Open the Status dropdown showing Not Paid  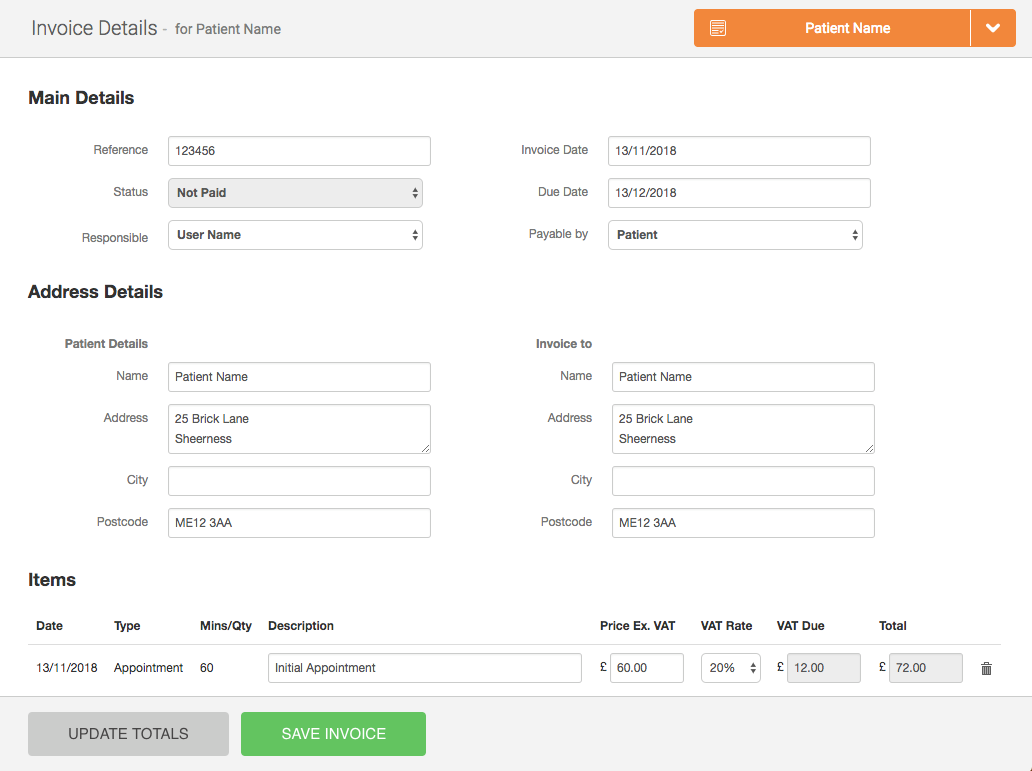pos(296,193)
